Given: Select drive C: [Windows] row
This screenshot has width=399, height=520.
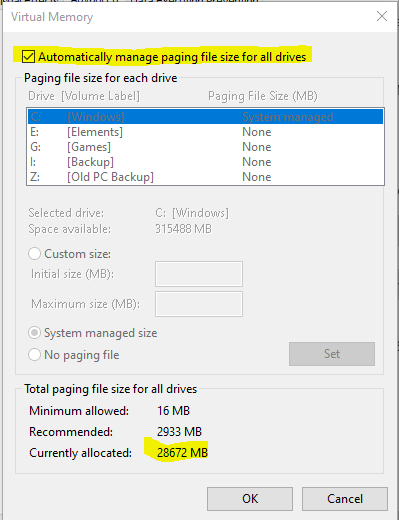Looking at the screenshot, I should tap(205, 117).
